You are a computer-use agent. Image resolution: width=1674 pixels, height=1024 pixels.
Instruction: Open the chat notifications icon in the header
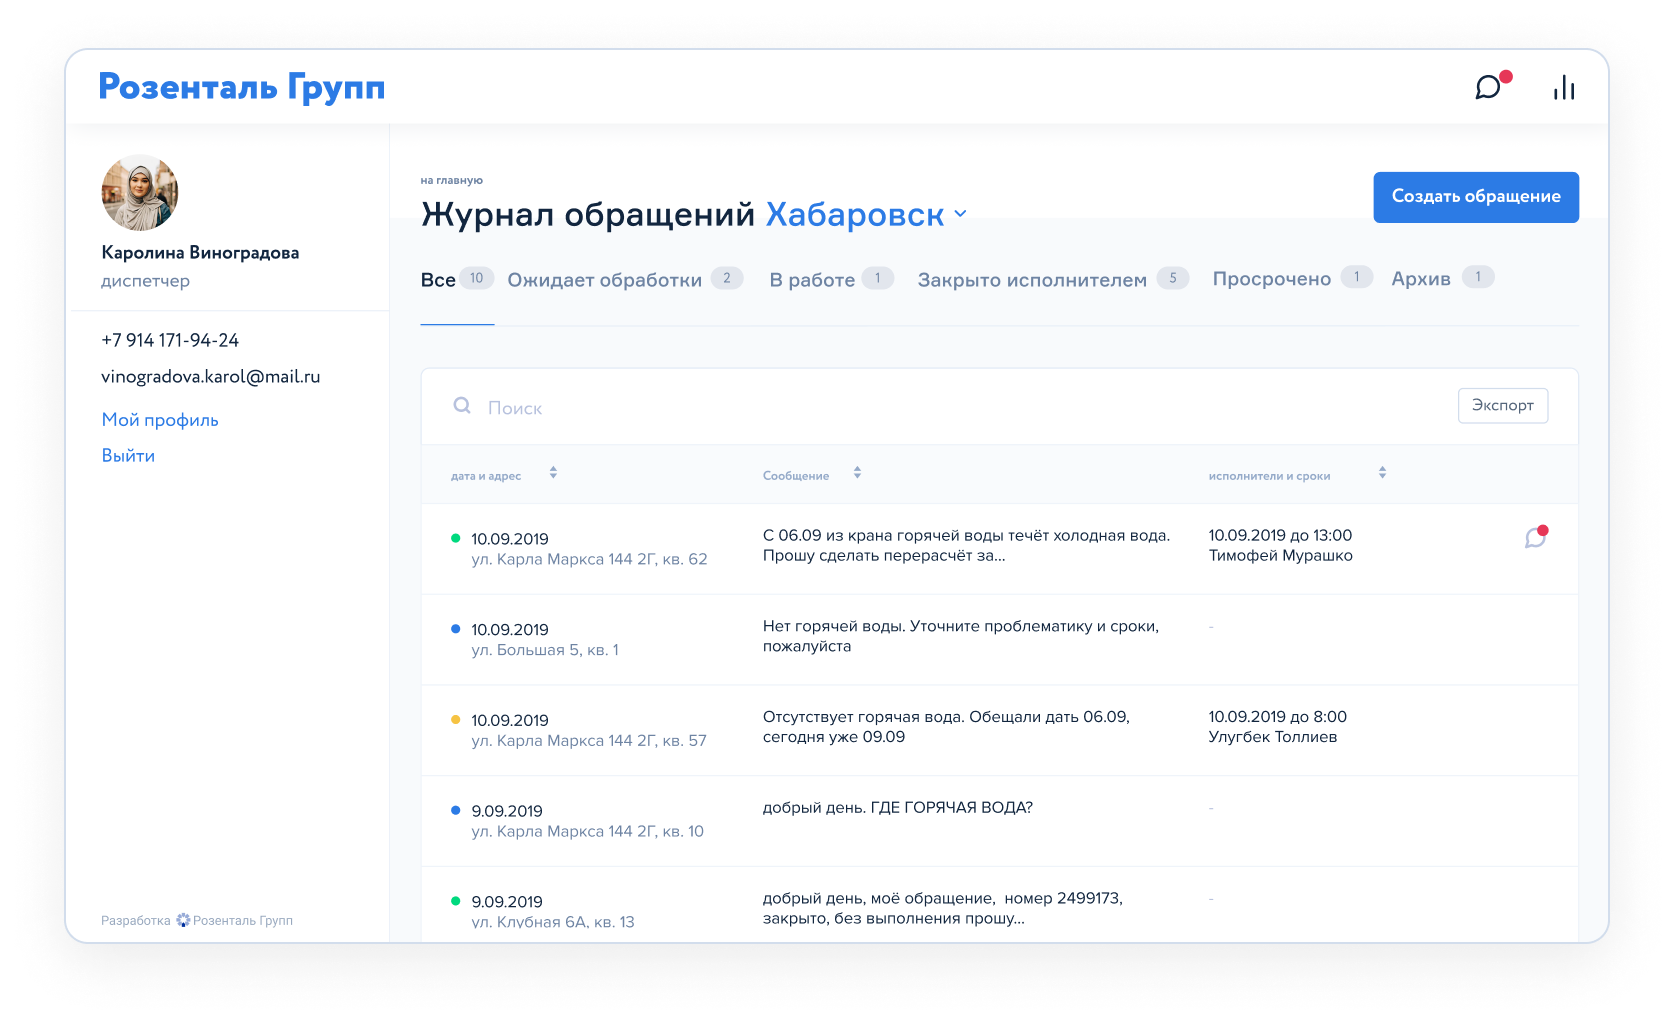point(1489,88)
